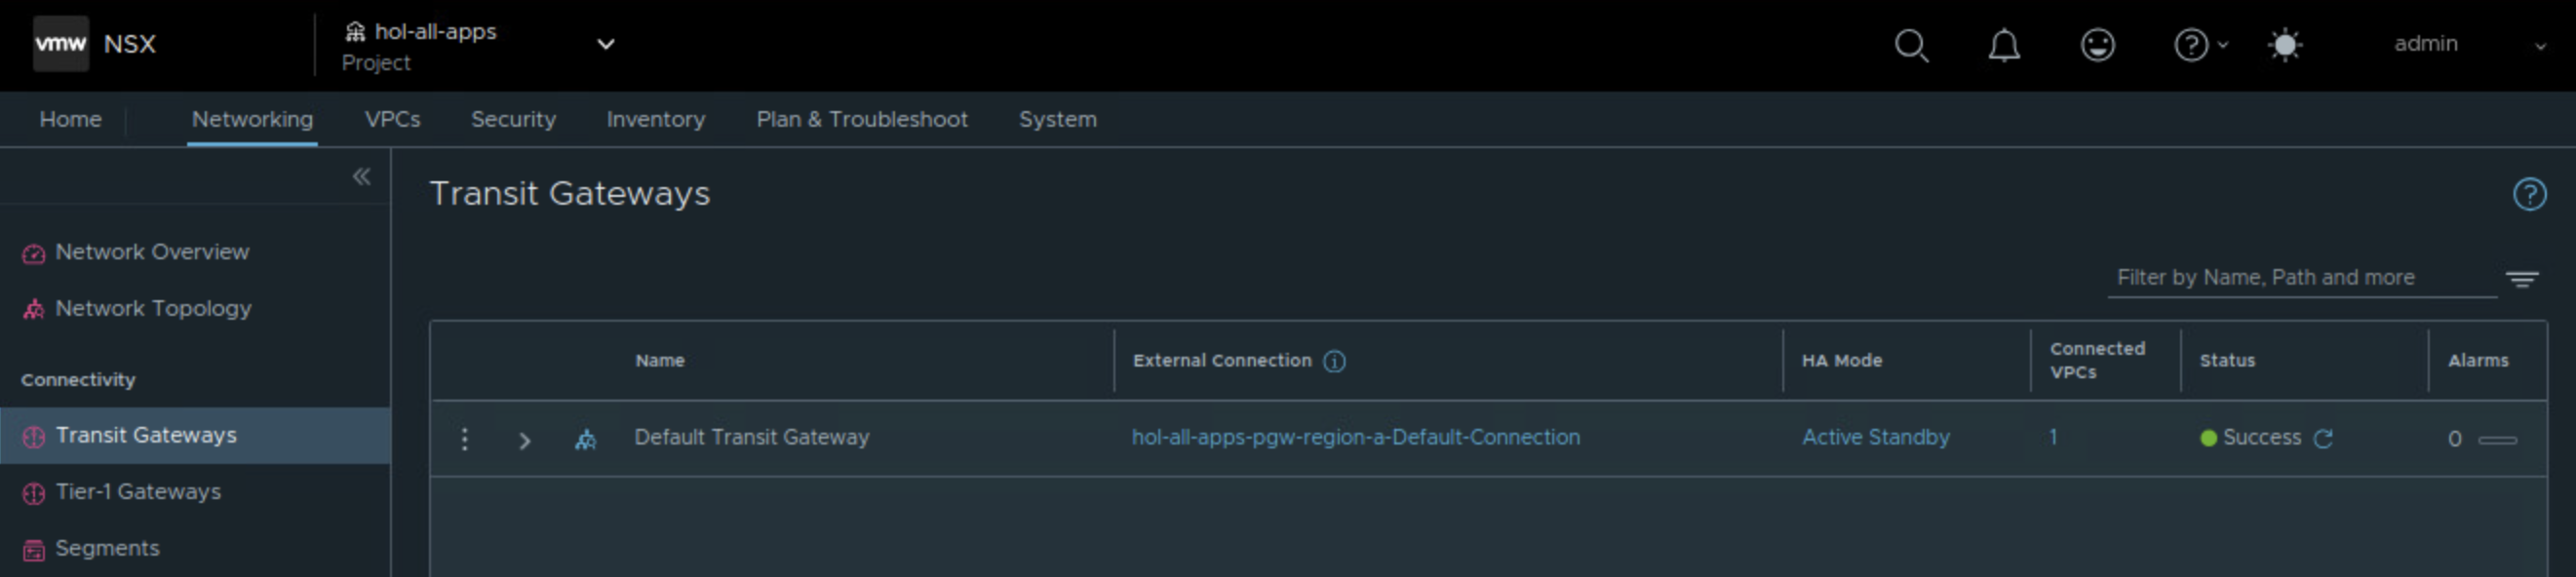This screenshot has height=577, width=2576.
Task: Refresh the Success status
Action: pos(2323,438)
